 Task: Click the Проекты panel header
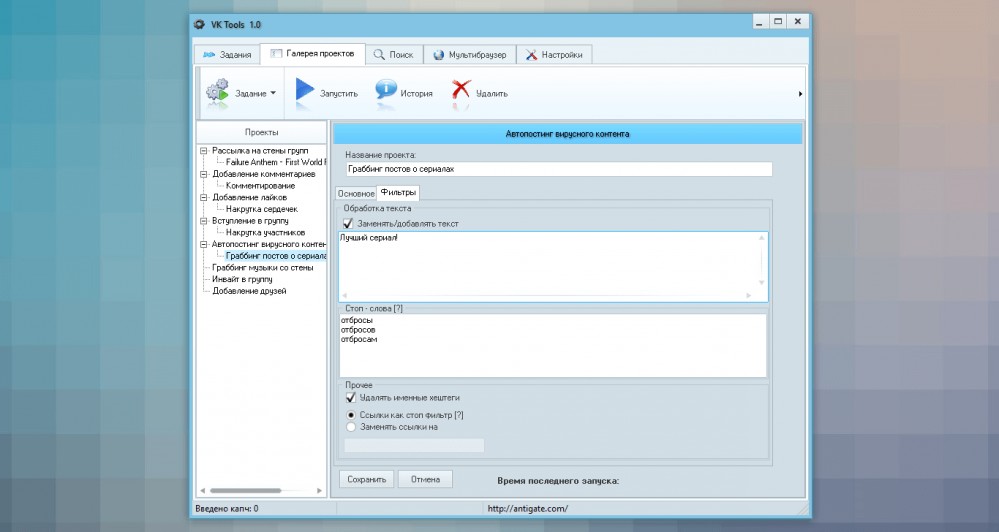pyautogui.click(x=261, y=133)
